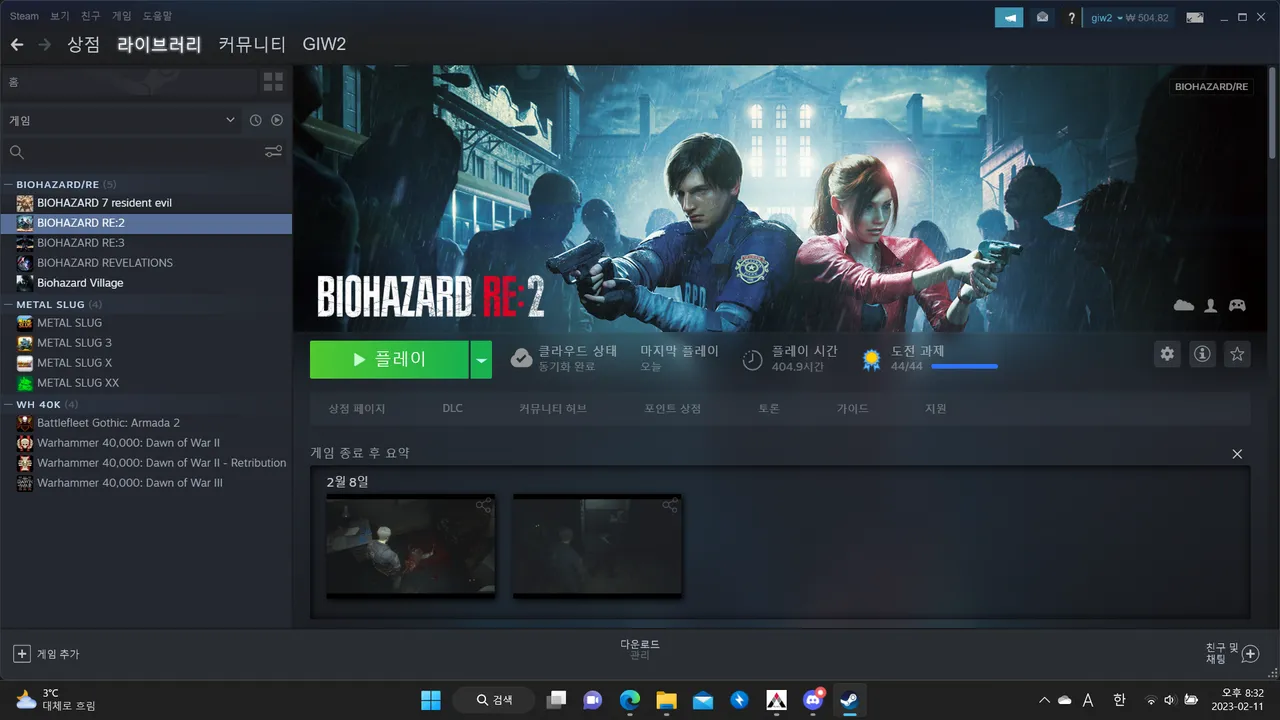Go to the 커뮤니티 tab

(x=252, y=45)
